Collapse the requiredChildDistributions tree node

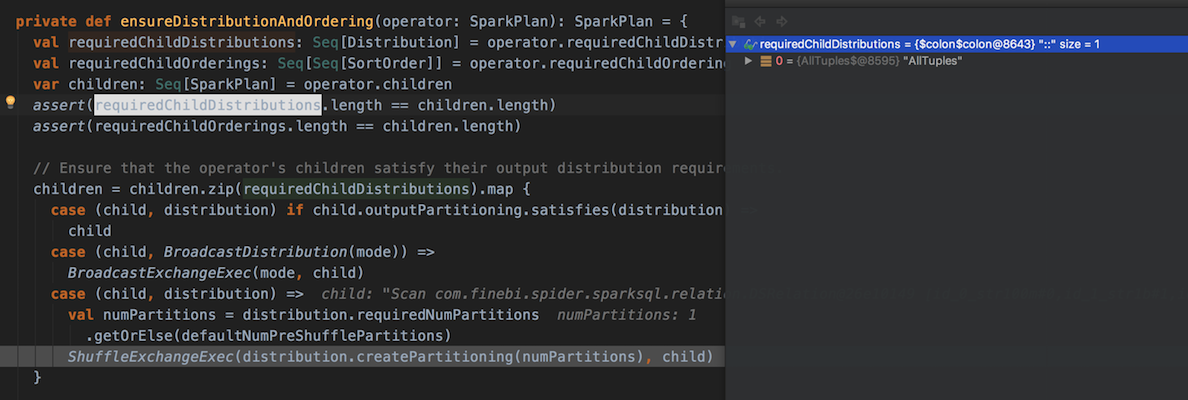tap(733, 44)
